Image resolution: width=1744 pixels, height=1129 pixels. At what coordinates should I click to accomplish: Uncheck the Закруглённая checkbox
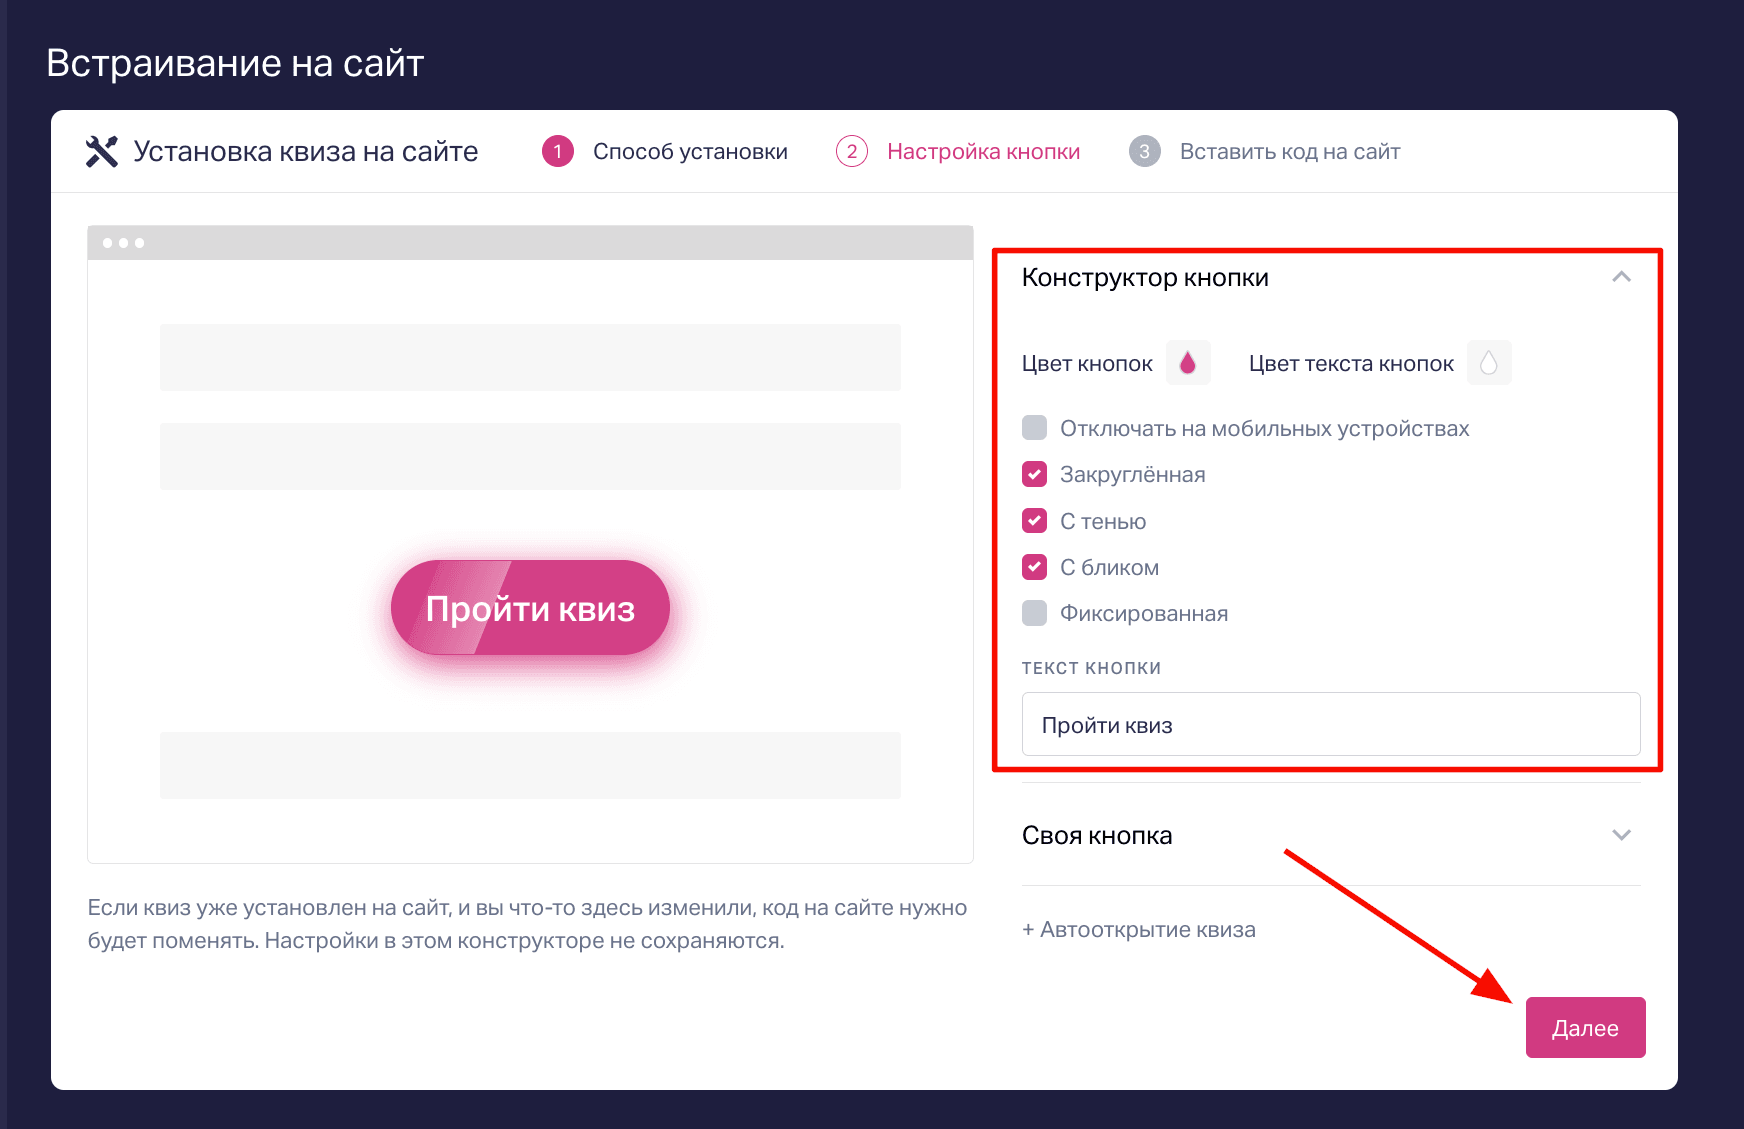coord(1035,474)
